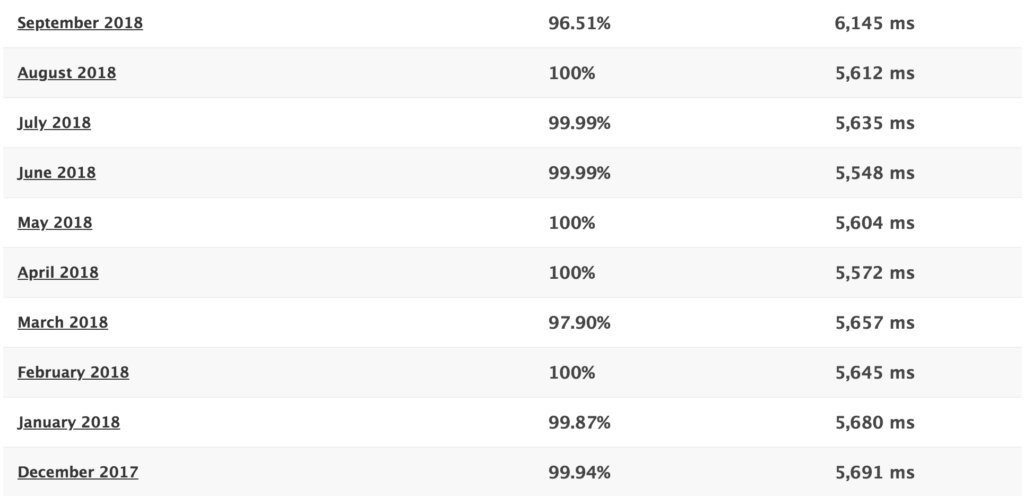Open the September 2018 report link
This screenshot has width=1024, height=496.
tap(80, 23)
